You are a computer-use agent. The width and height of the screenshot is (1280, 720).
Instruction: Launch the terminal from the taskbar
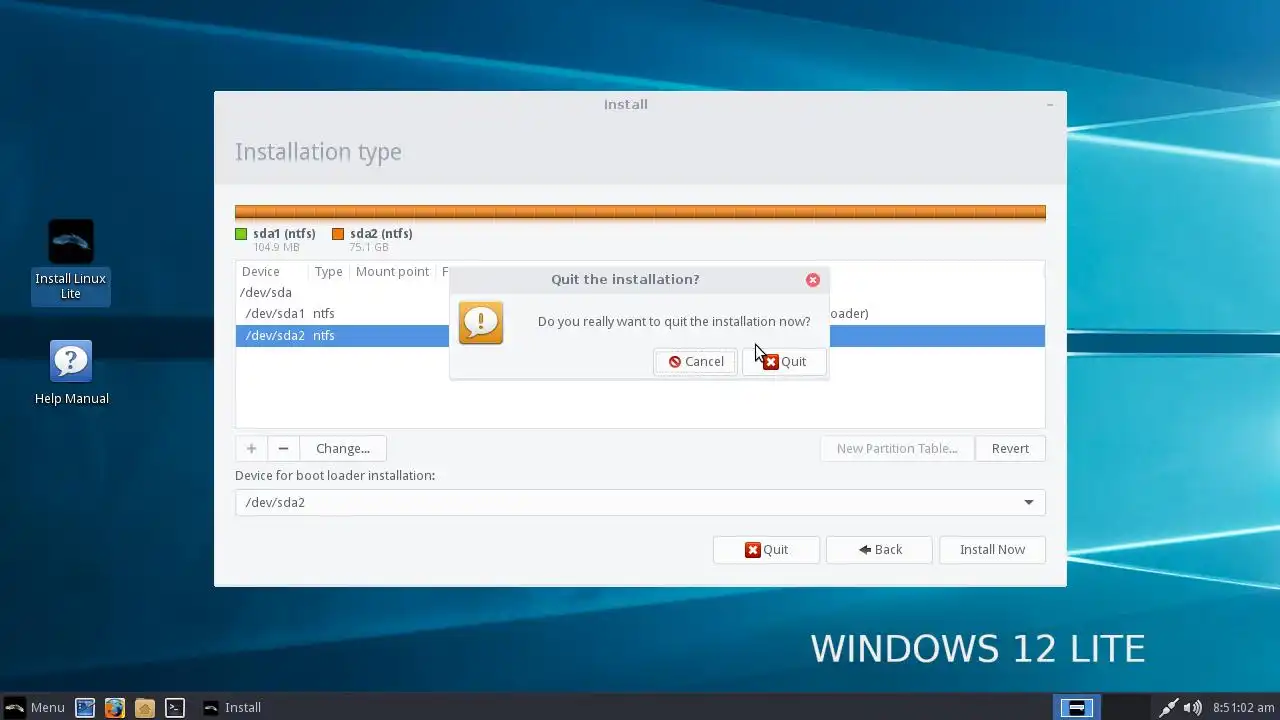tap(175, 707)
